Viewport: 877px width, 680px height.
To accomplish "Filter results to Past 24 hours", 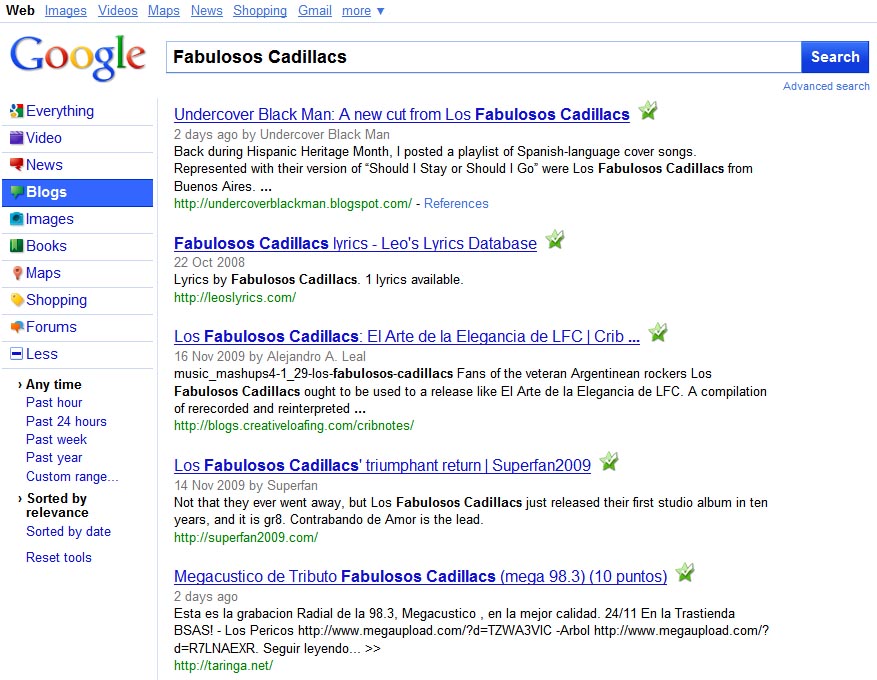I will pyautogui.click(x=66, y=421).
